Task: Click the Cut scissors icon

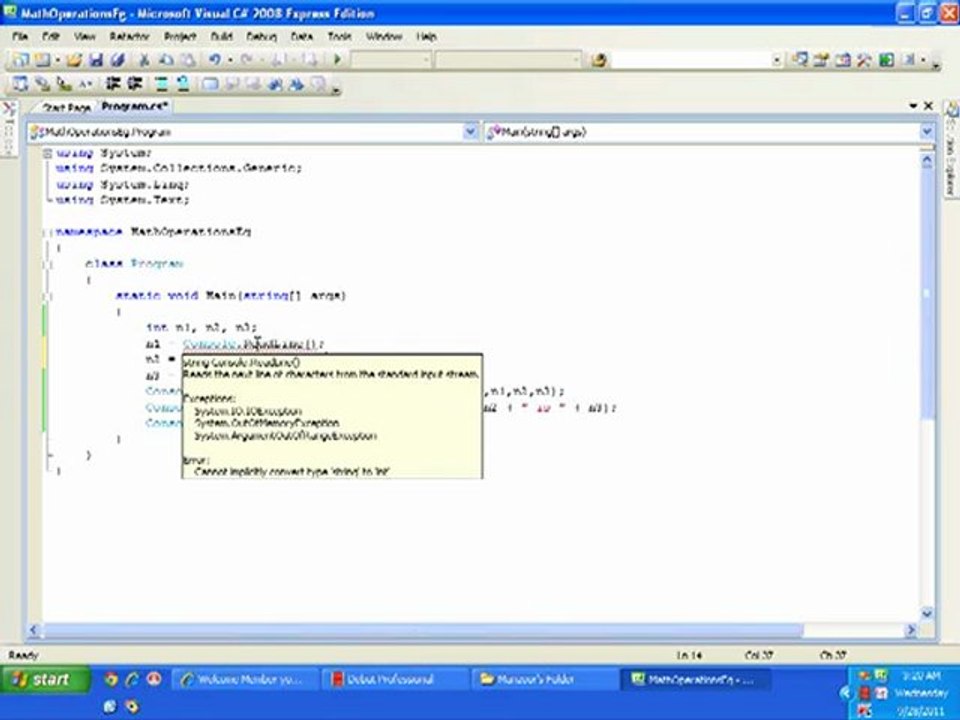Action: pos(144,59)
